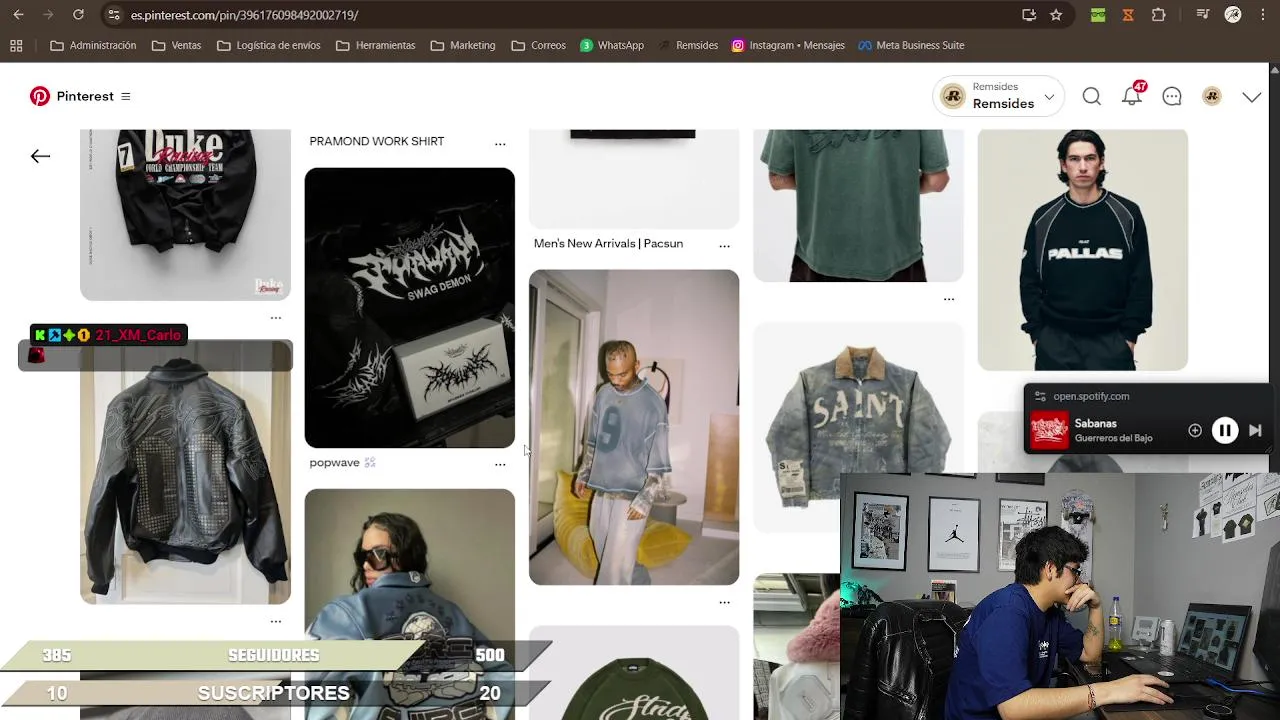
Task: Open the WhatsApp bookmark
Action: 612,45
